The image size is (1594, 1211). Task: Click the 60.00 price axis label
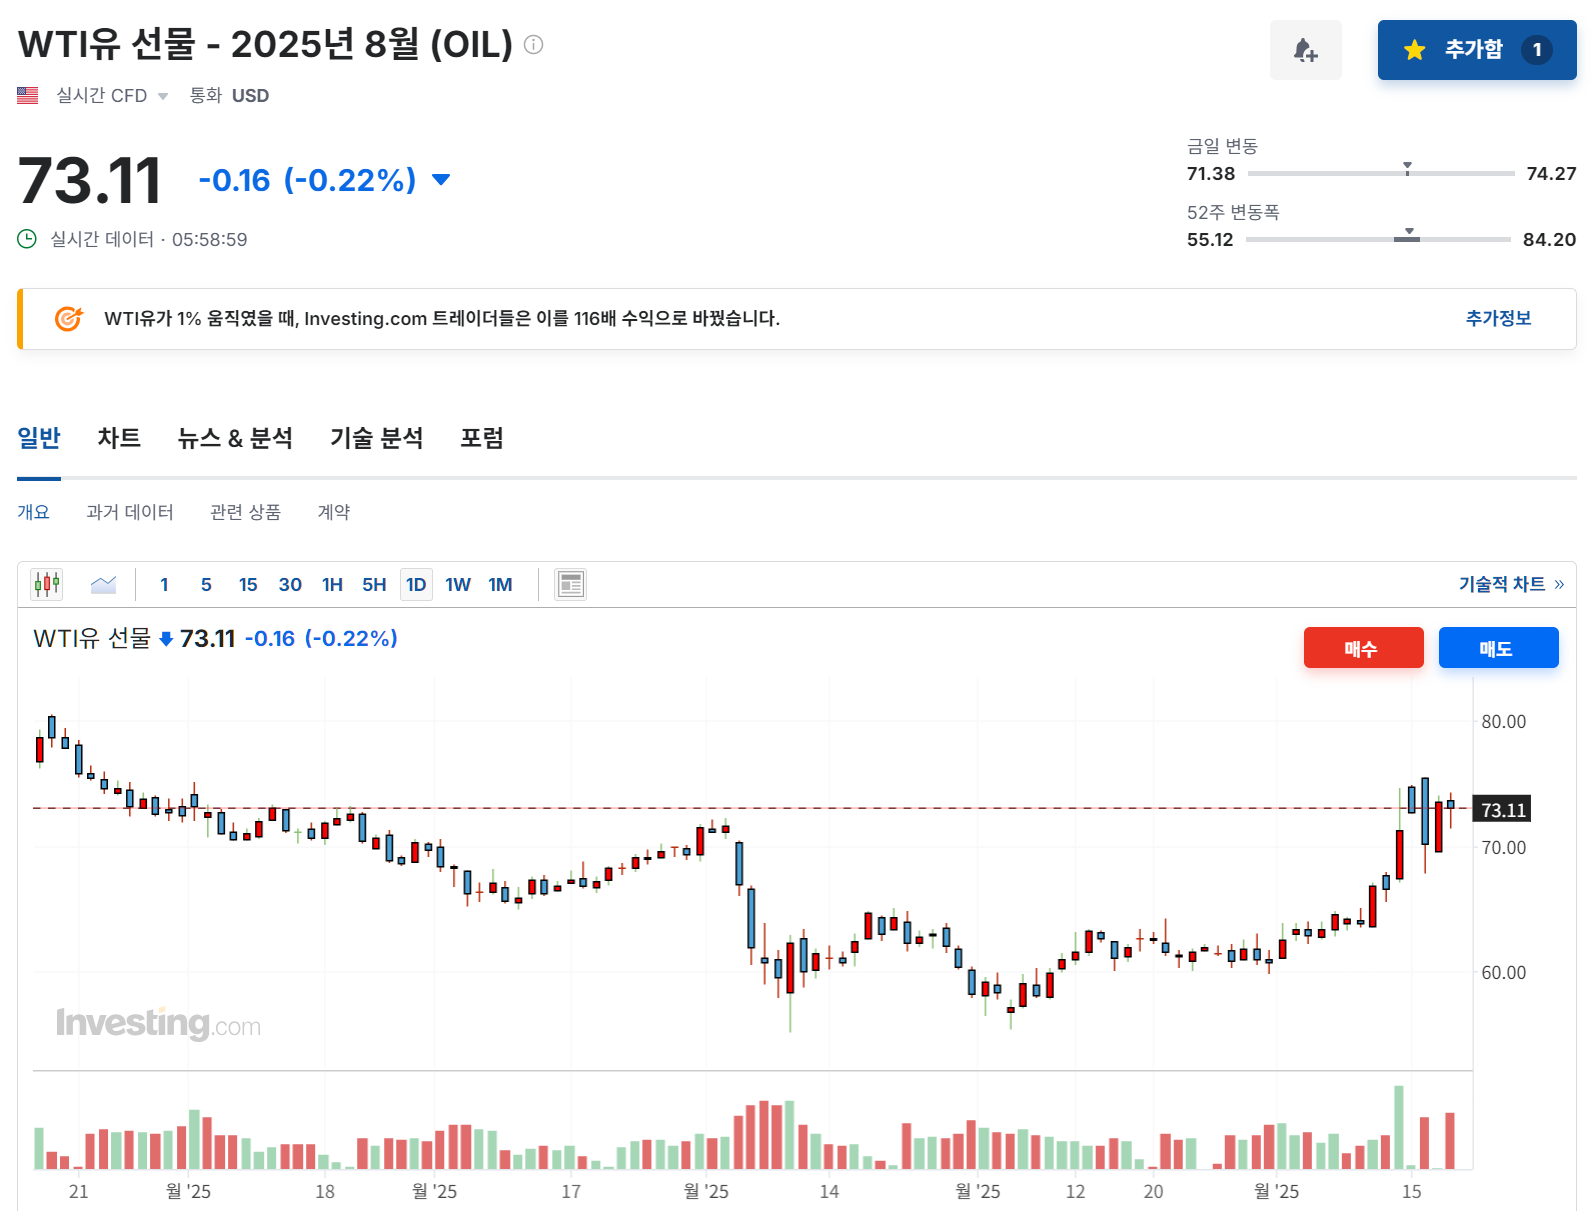point(1503,972)
